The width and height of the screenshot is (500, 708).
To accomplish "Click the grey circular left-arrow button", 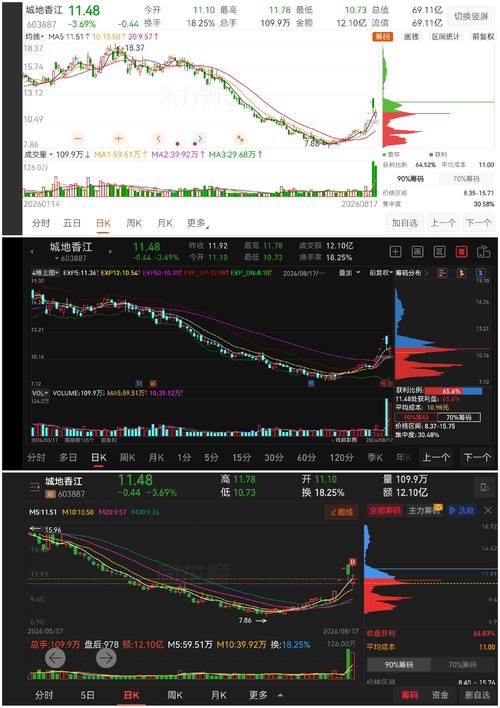I will 56,658.
